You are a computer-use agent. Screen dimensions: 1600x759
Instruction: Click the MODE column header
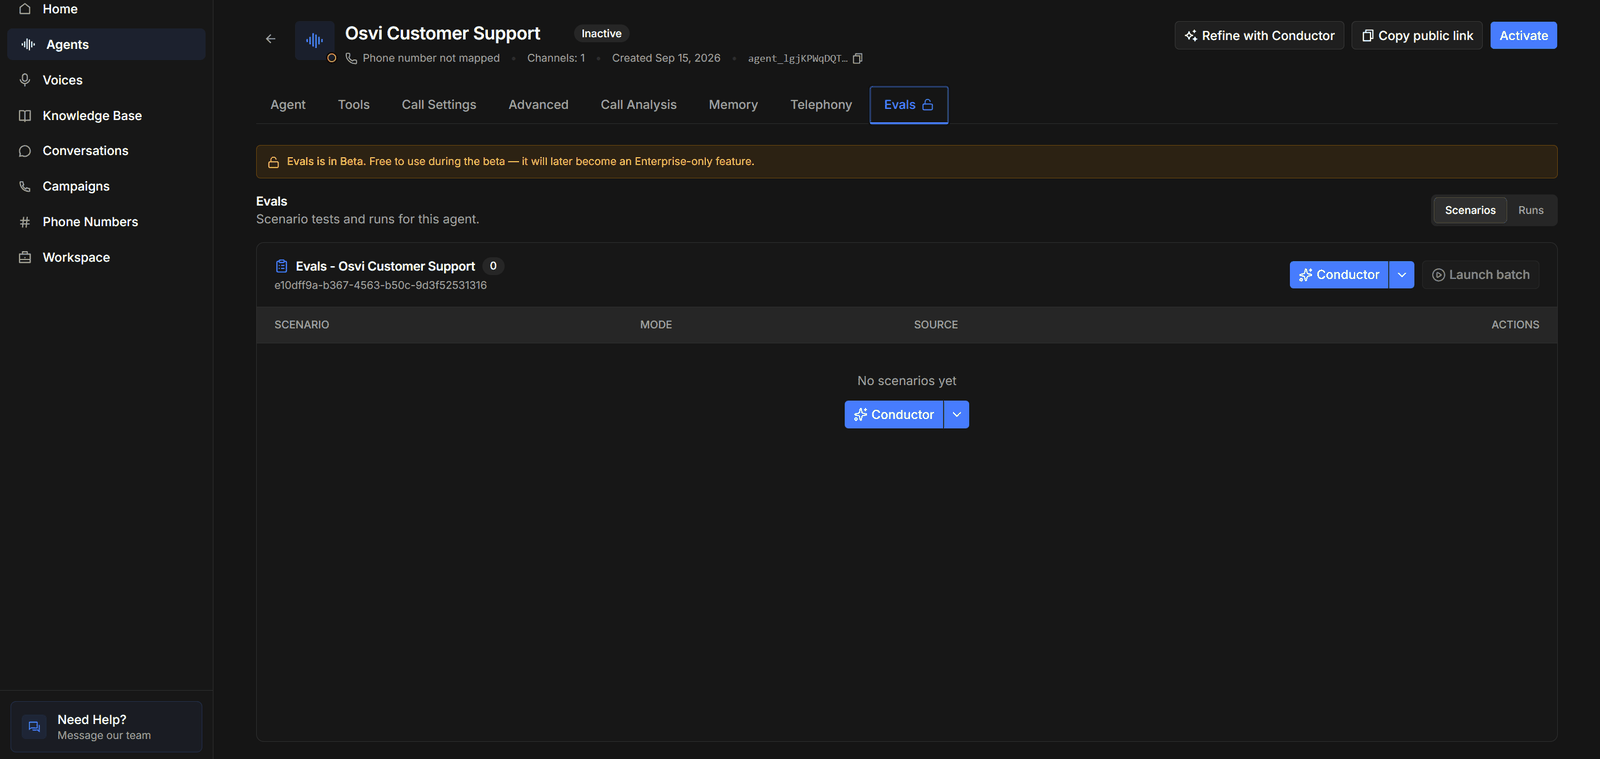coord(656,325)
